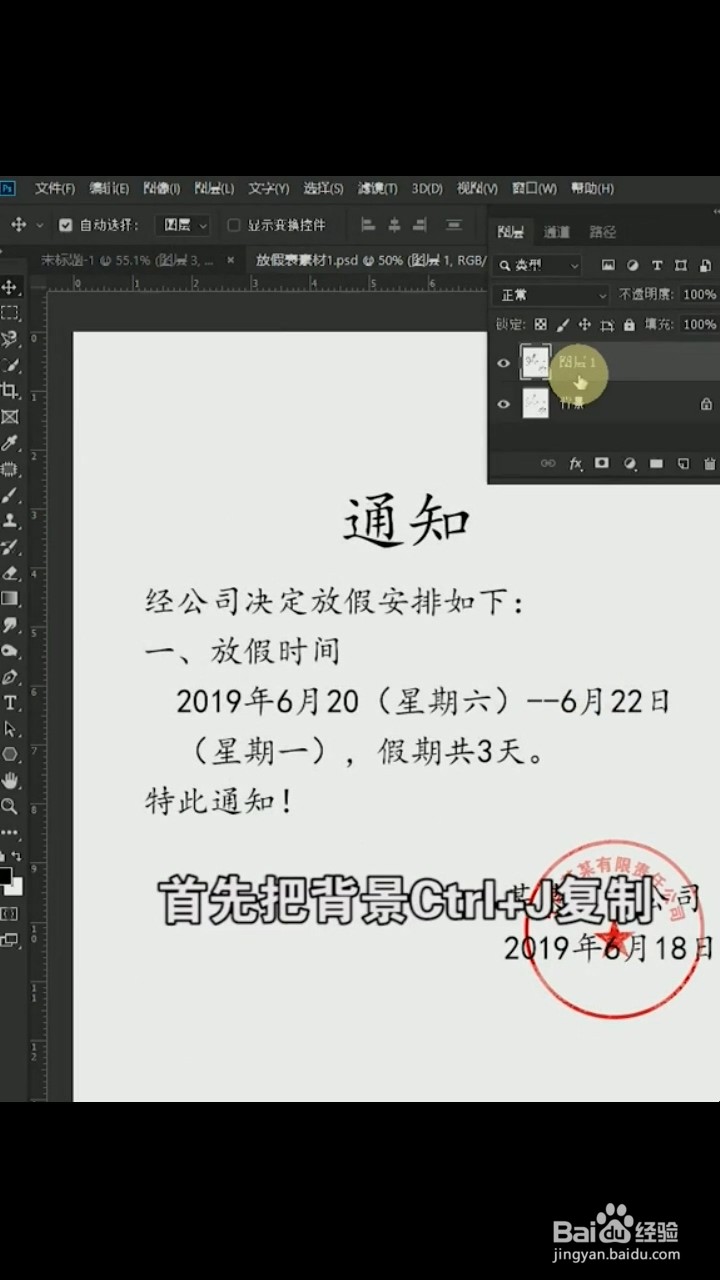This screenshot has width=720, height=1280.
Task: Click the foreground color swatch
Action: [x=5, y=876]
